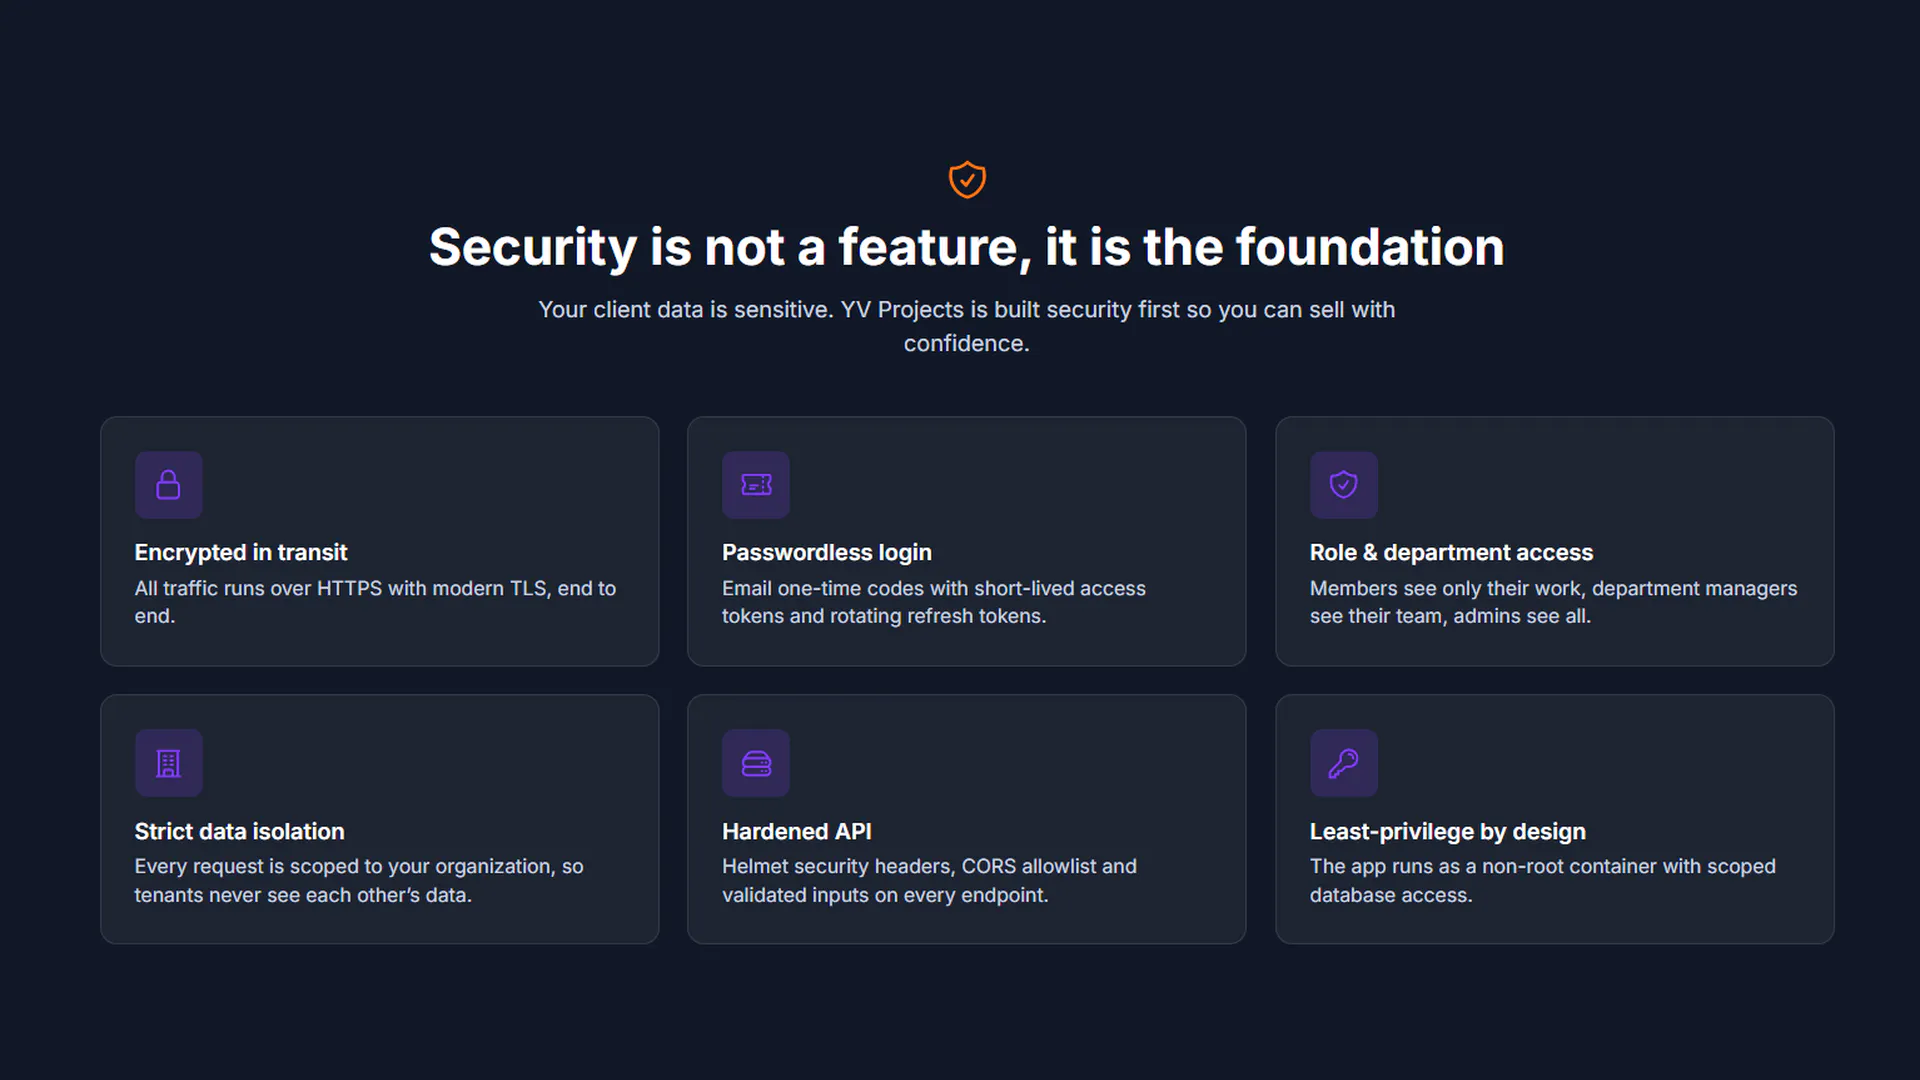Viewport: 1920px width, 1080px height.
Task: Click the subtitle about YV Projects security
Action: click(x=967, y=327)
